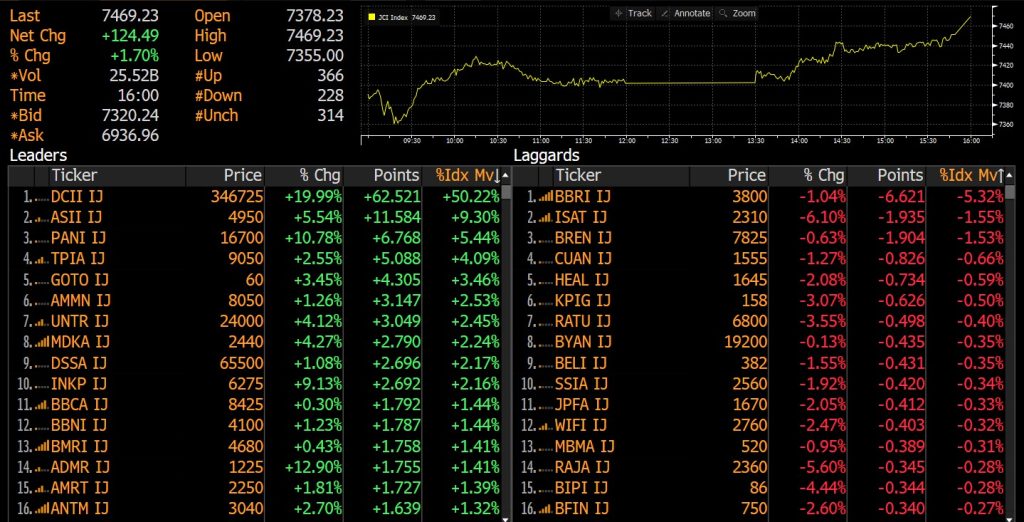Click the Net Chg value +124.49
This screenshot has width=1024, height=522.
(129, 36)
